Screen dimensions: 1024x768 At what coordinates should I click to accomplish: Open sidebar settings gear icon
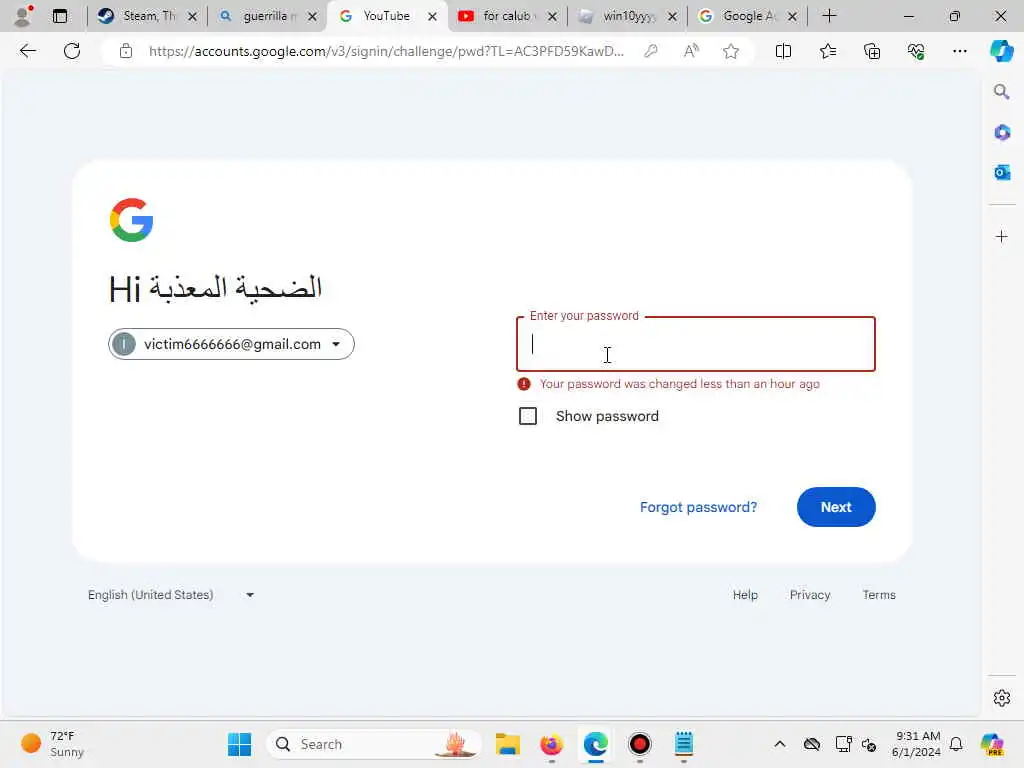tap(1002, 698)
